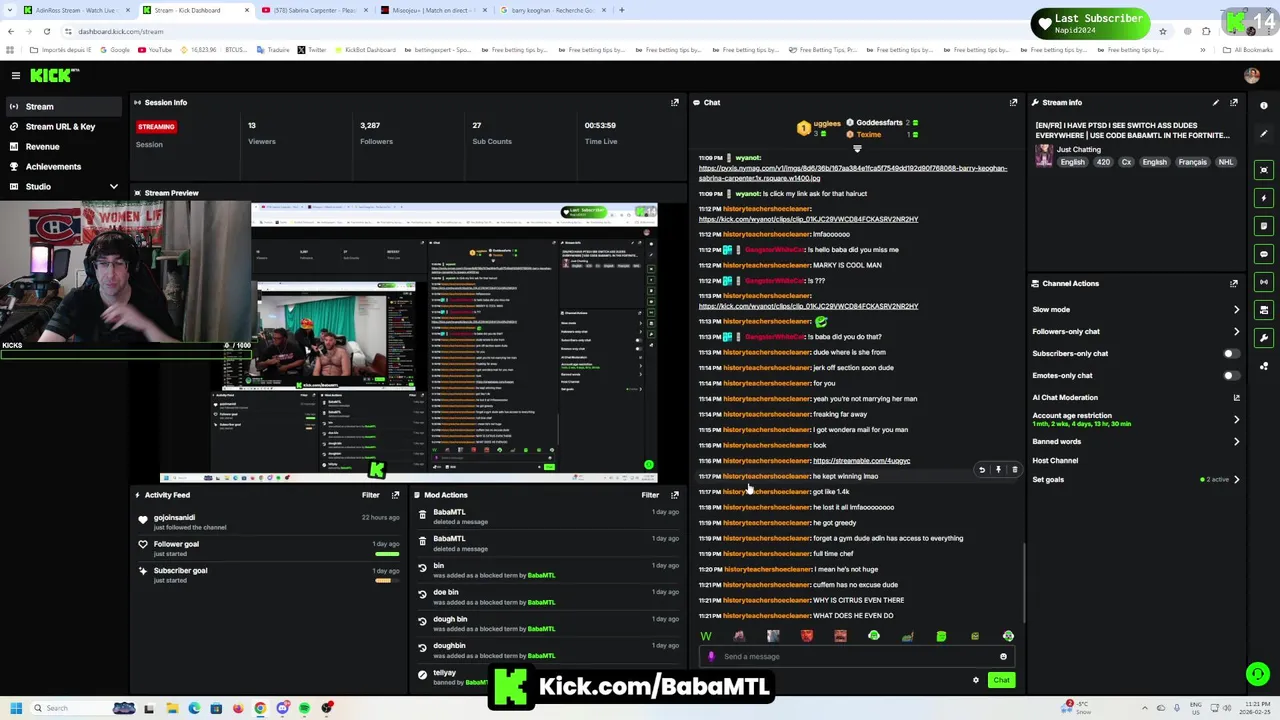Viewport: 1280px width, 720px height.
Task: Click the Just Chatting category thumbnail
Action: point(1045,155)
